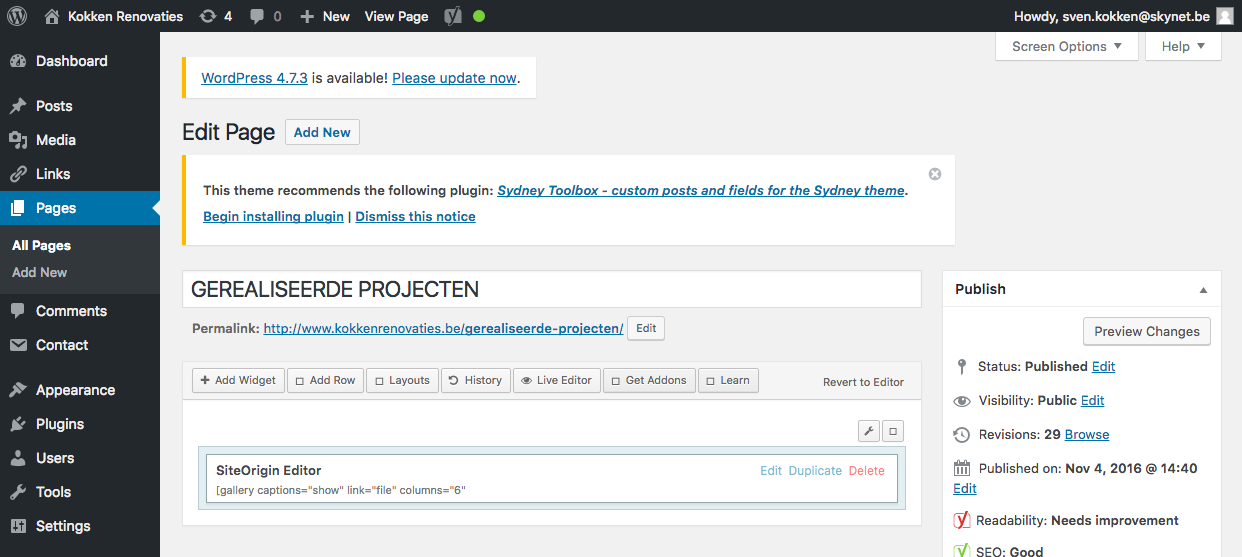Launch the Live Editor
The image size is (1242, 557).
(556, 380)
